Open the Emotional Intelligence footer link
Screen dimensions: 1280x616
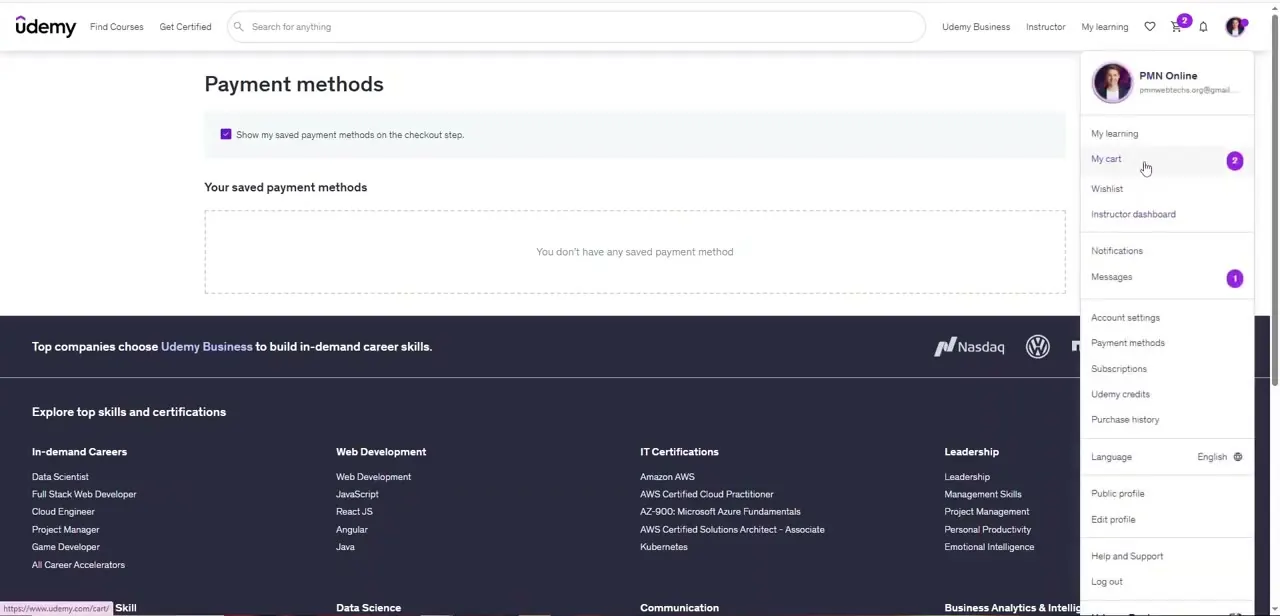pyautogui.click(x=989, y=547)
